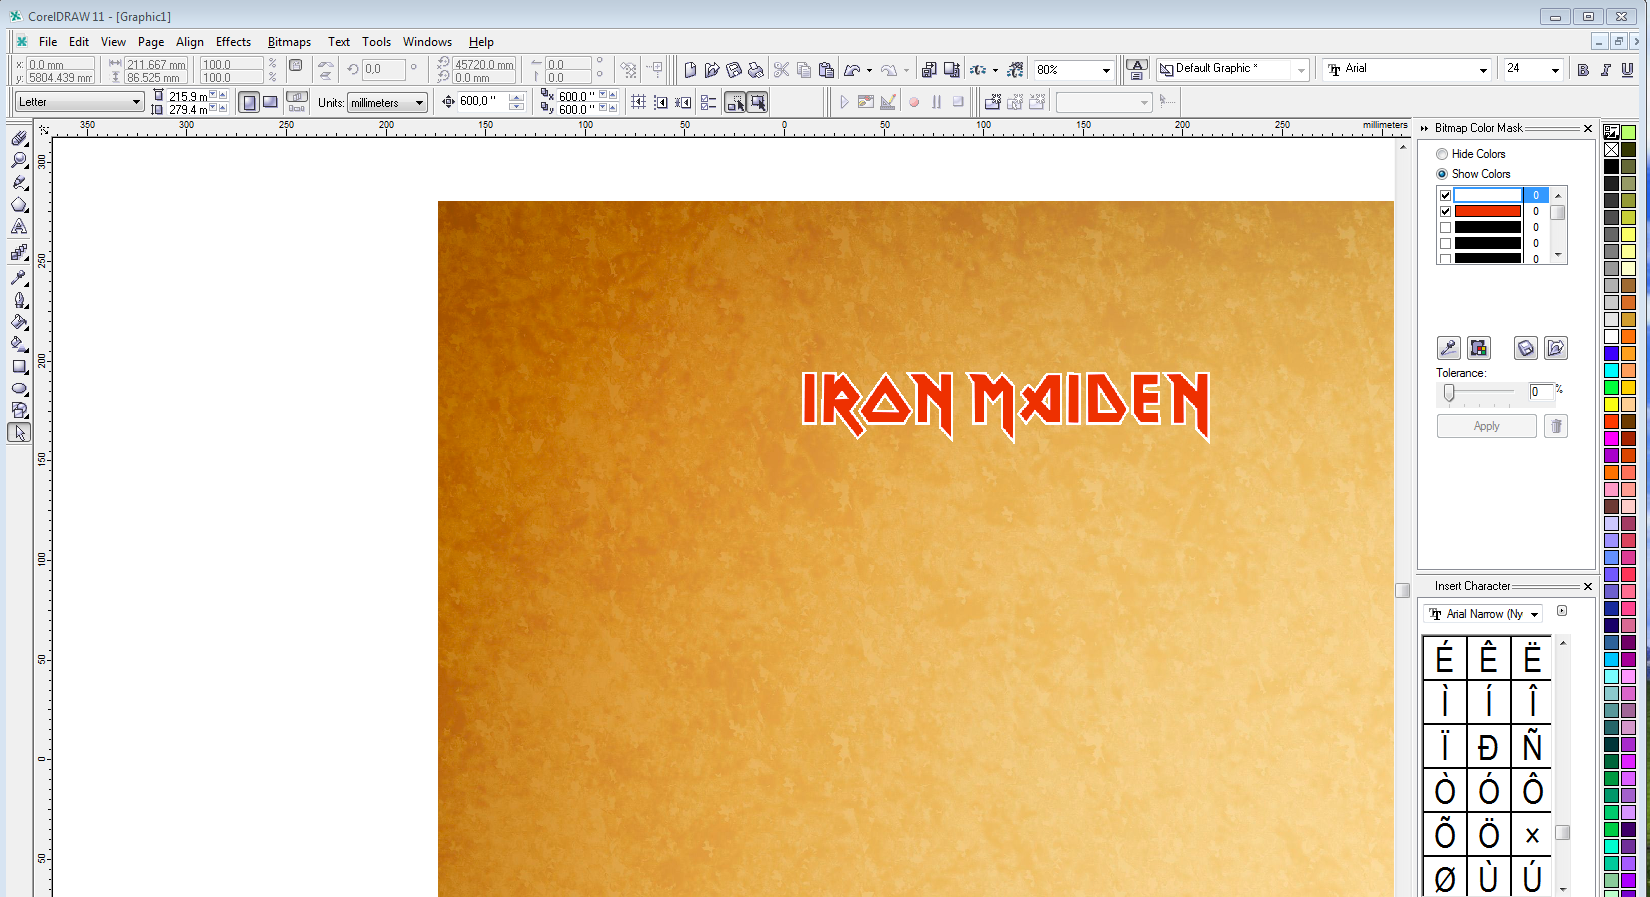Select the Freehand drawing tool

[x=19, y=183]
